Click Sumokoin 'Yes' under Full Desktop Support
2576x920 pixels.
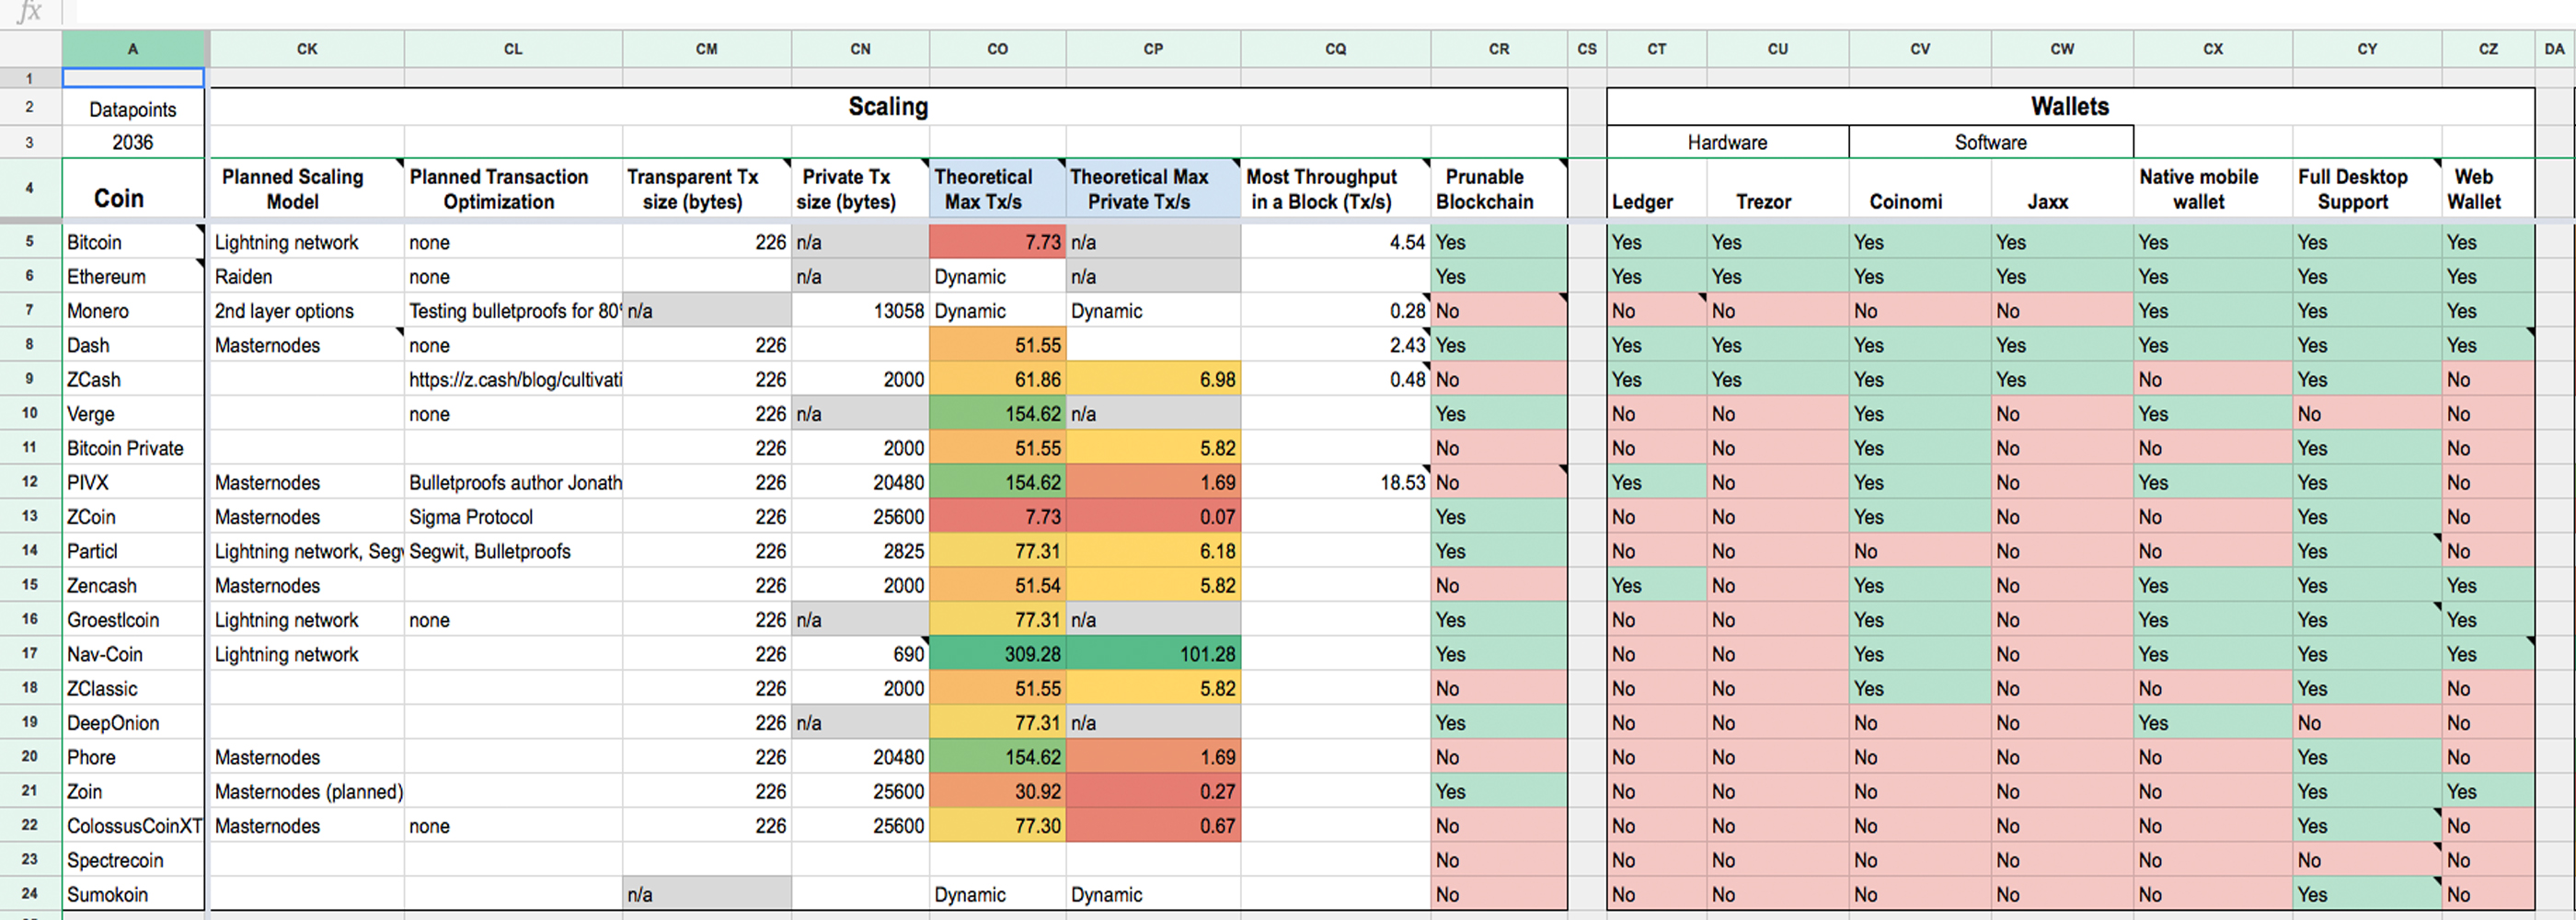(x=2366, y=894)
